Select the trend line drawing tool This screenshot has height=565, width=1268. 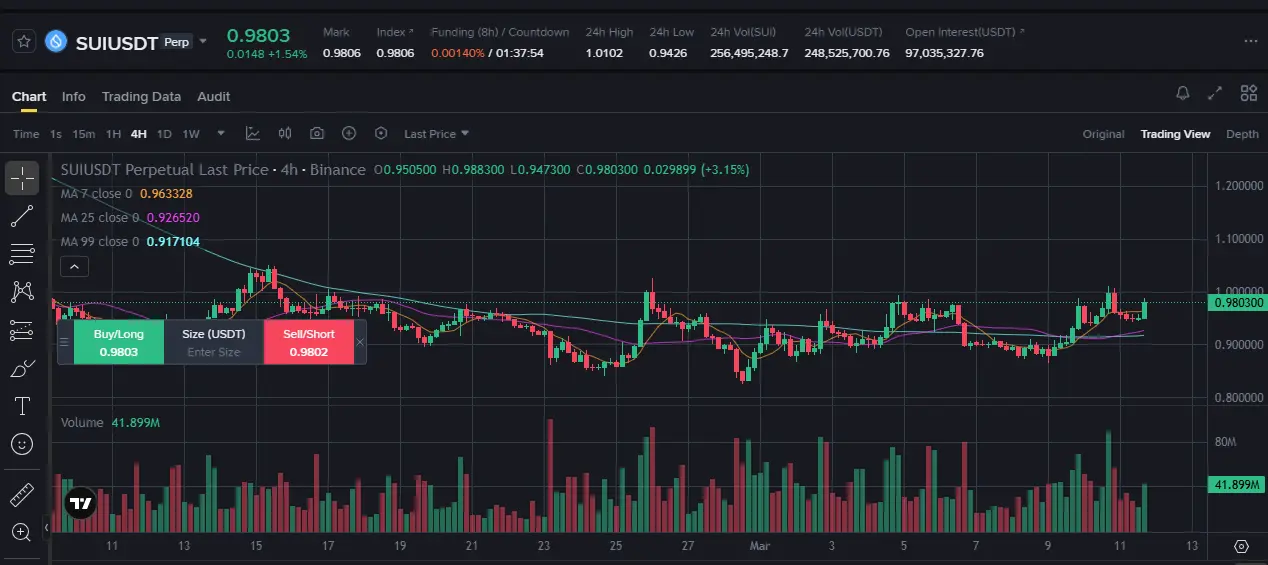21,215
